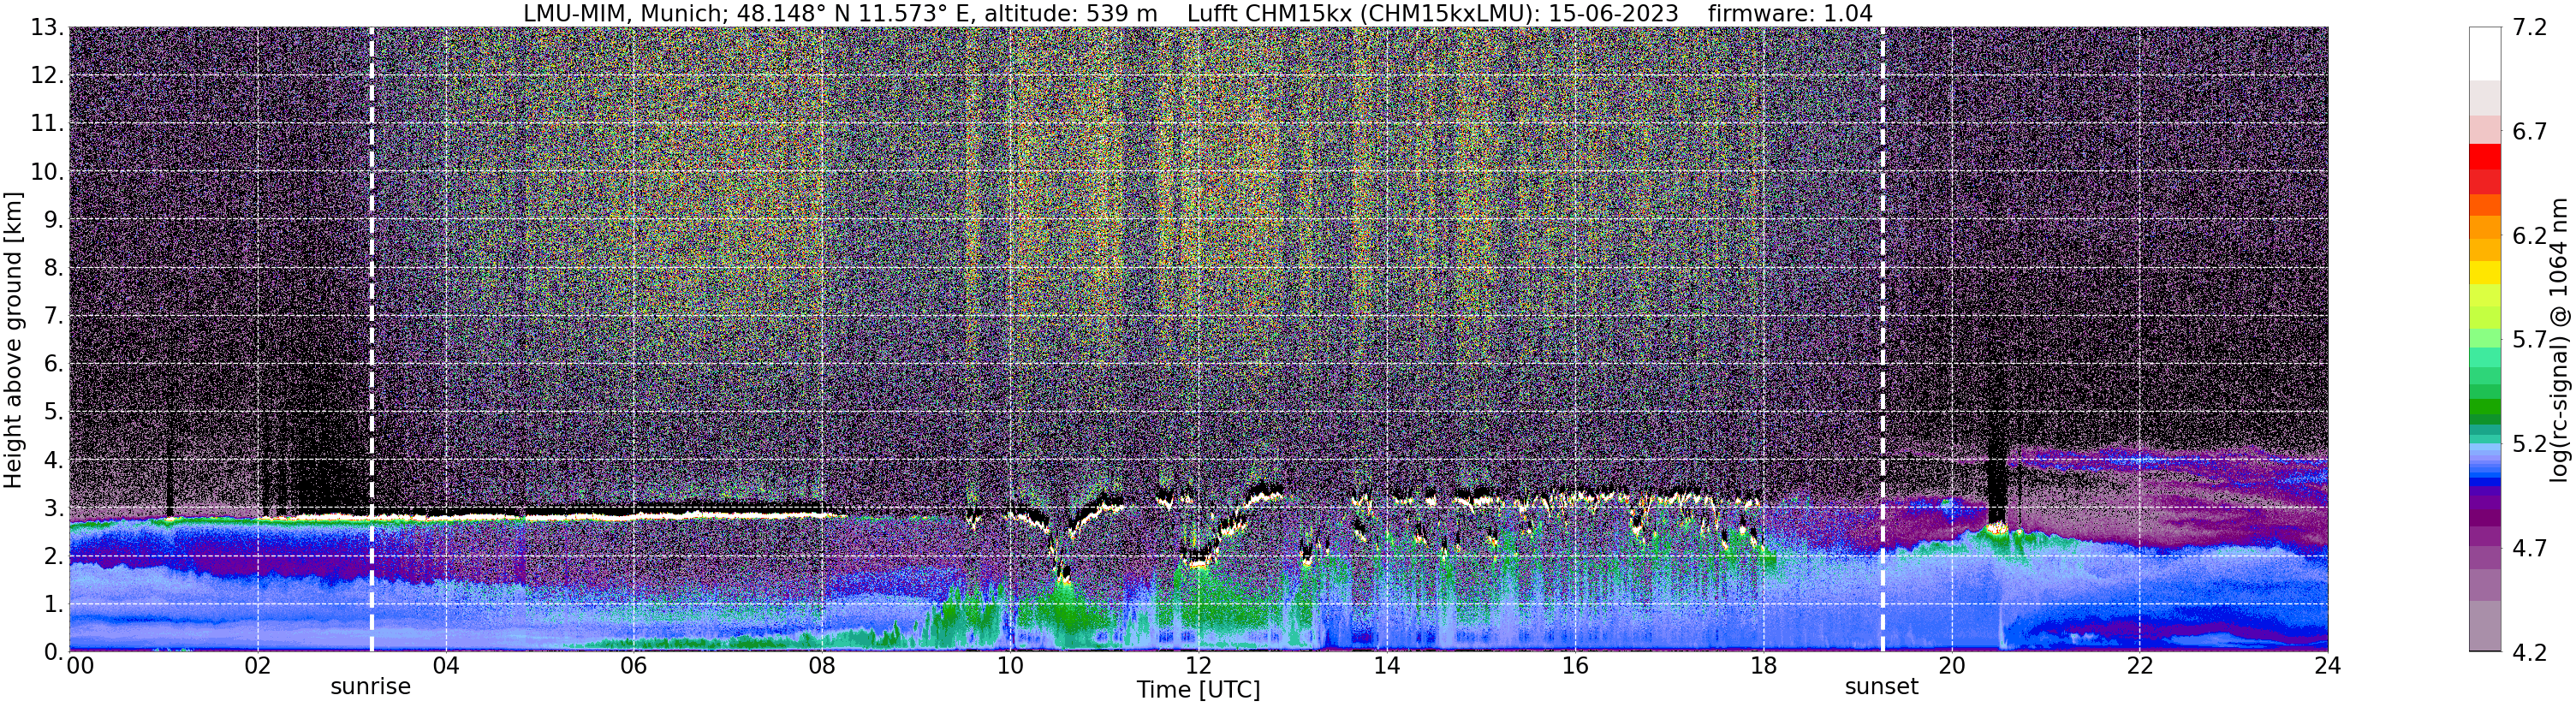Click the 'sunrise' label below the axis
The height and width of the screenshot is (707, 2576).
click(x=371, y=687)
